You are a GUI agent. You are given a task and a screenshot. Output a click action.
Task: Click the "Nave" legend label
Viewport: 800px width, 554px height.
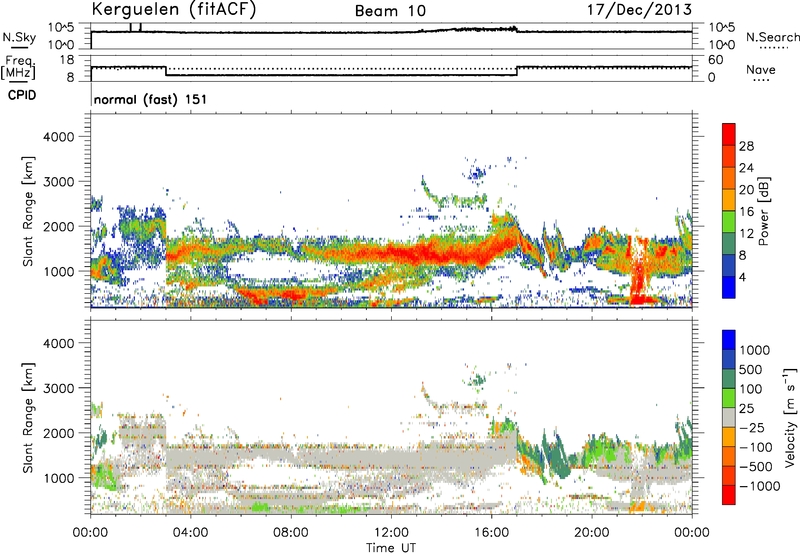click(x=761, y=69)
